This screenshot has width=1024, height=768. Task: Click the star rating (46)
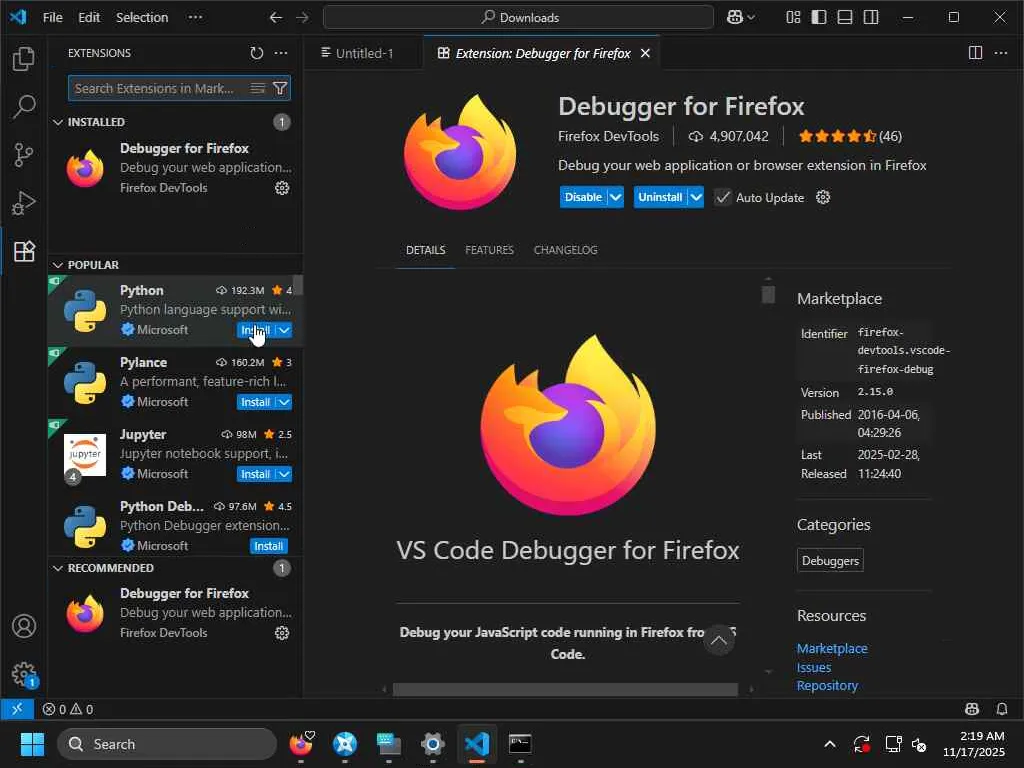click(850, 136)
